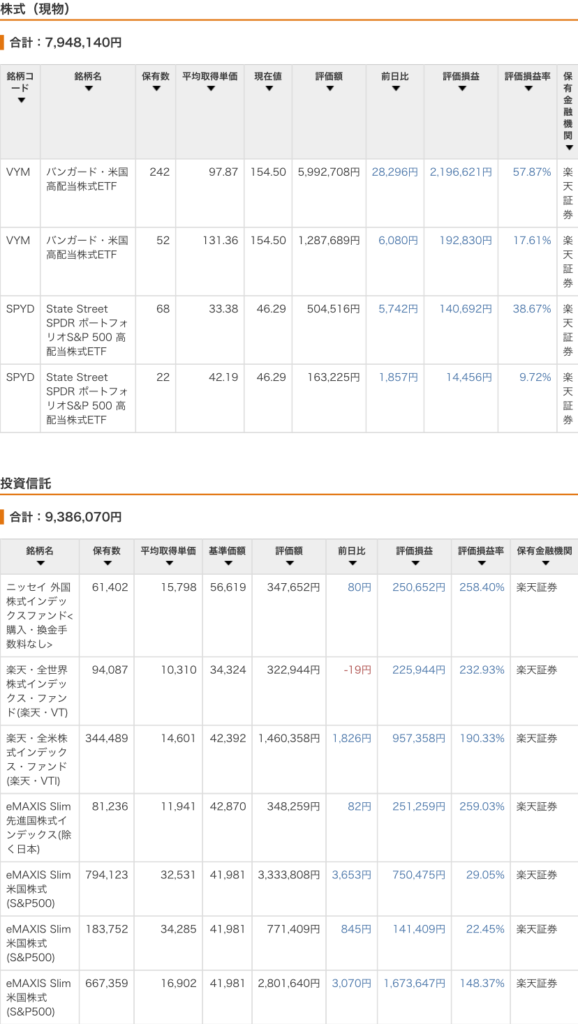Click -19円 daily change for 楽天・VT
The height and width of the screenshot is (1024, 578).
[x=357, y=669]
